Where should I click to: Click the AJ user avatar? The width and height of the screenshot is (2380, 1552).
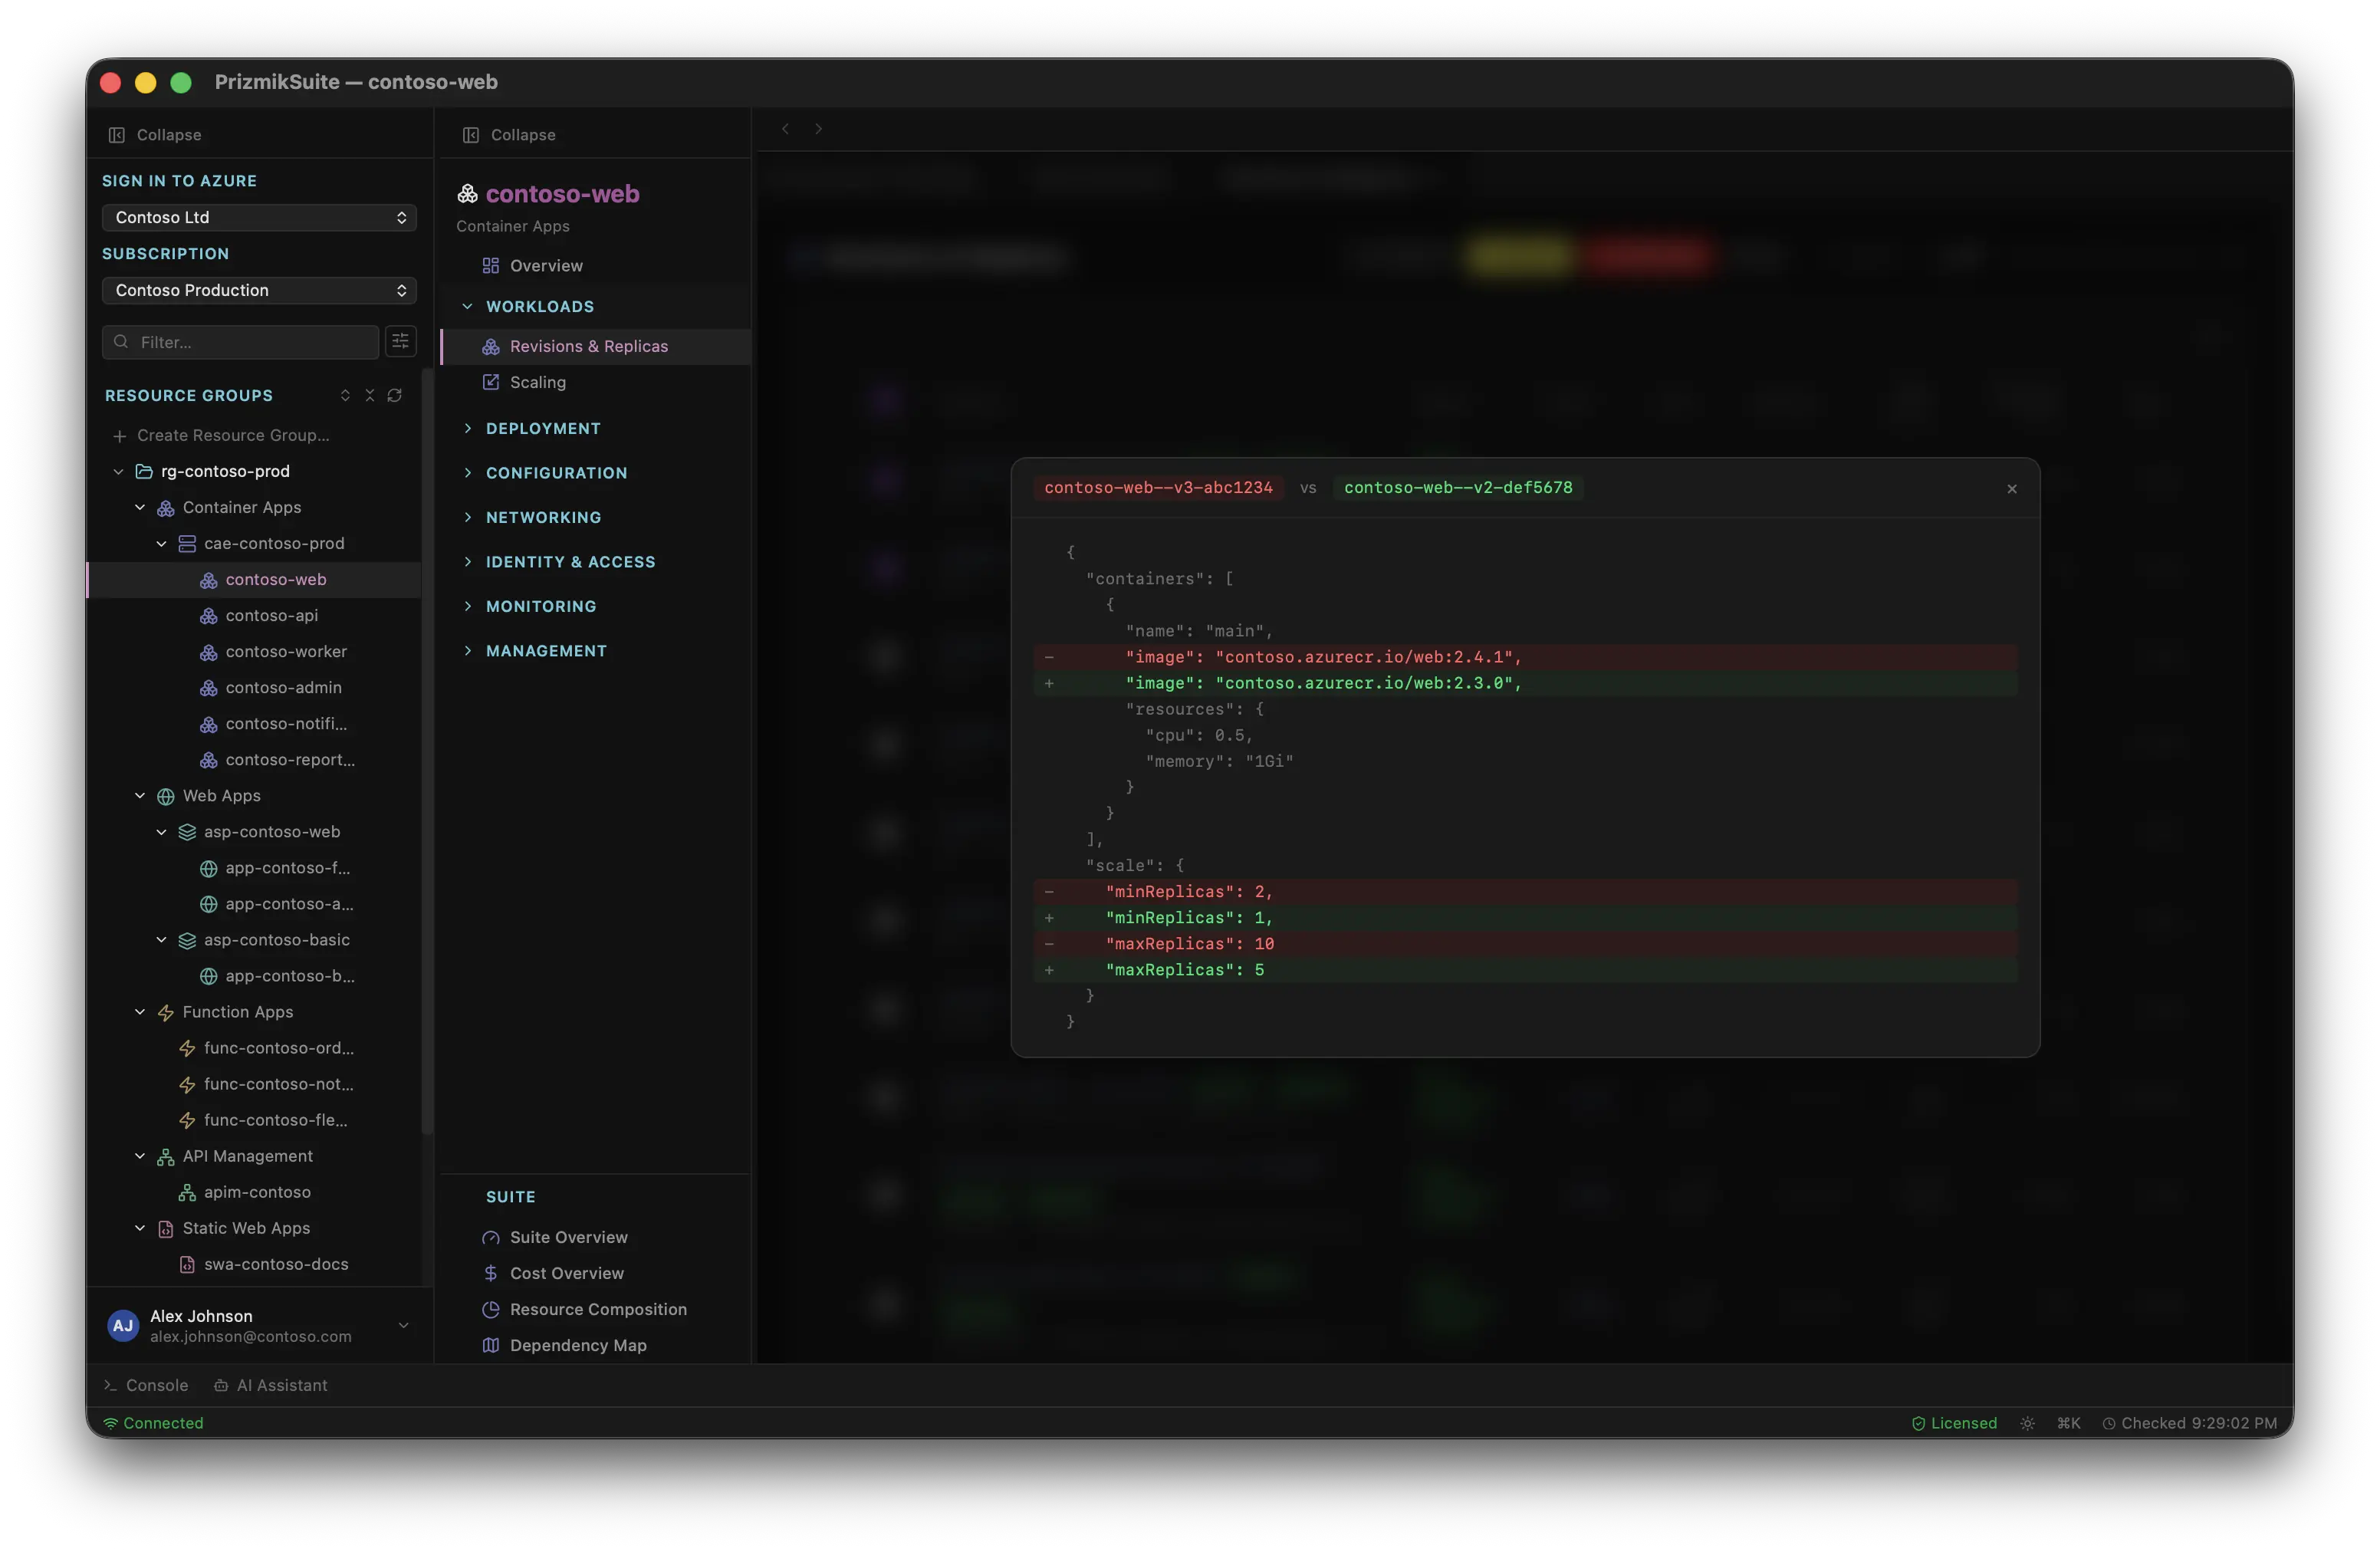[x=122, y=1325]
